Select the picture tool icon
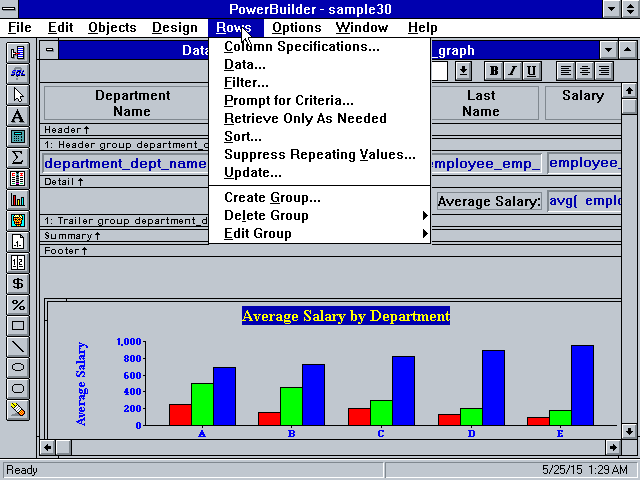 18,221
